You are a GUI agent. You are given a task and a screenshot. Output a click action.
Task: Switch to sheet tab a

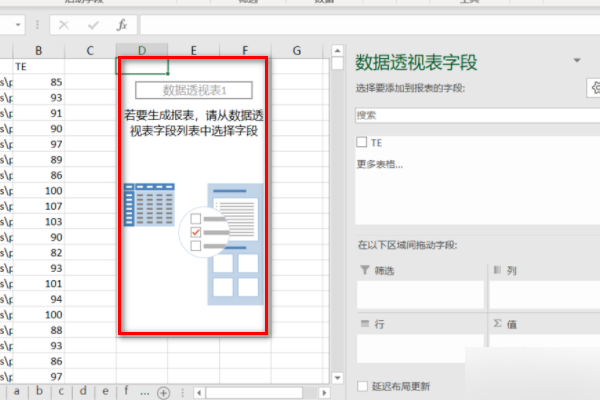[16, 392]
